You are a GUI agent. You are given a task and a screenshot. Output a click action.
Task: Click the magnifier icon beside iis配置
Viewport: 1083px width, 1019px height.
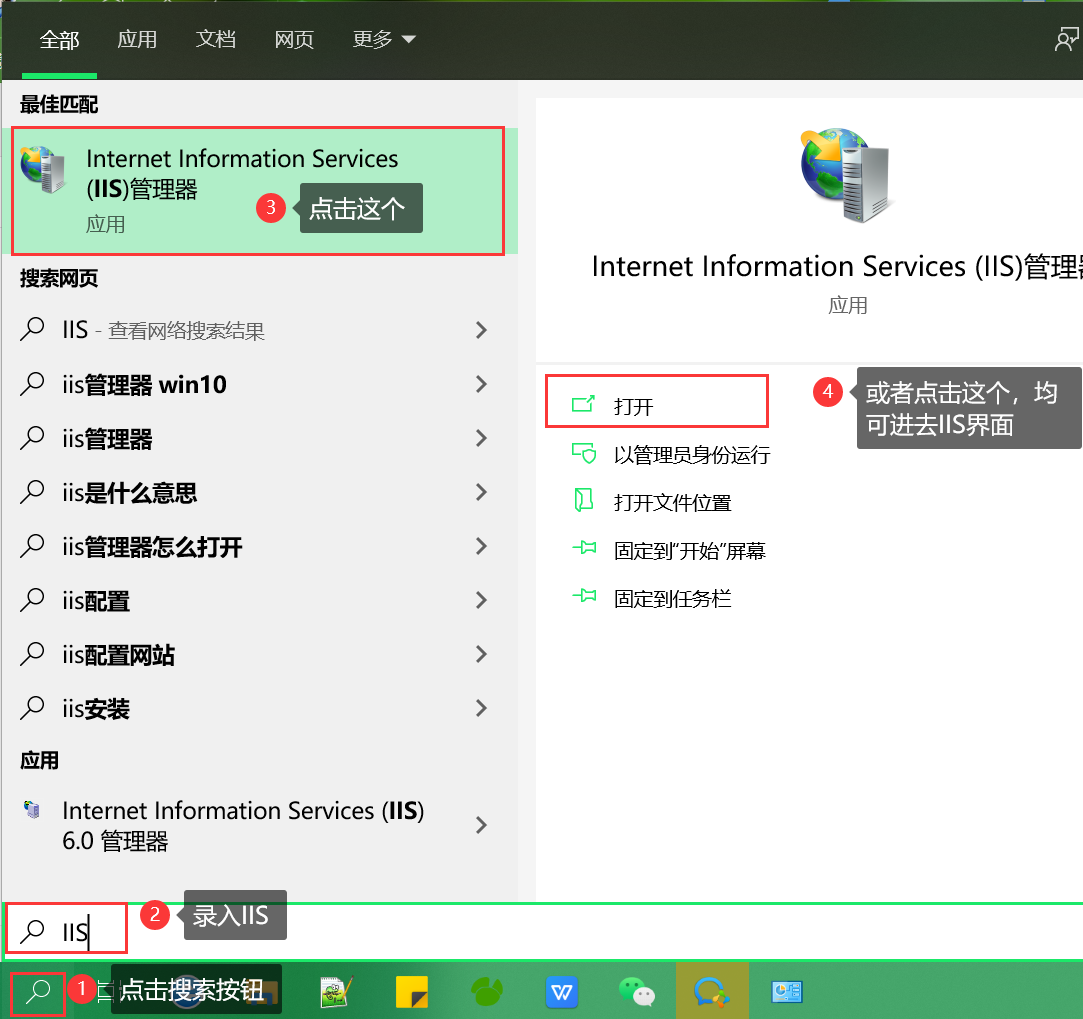[x=32, y=600]
